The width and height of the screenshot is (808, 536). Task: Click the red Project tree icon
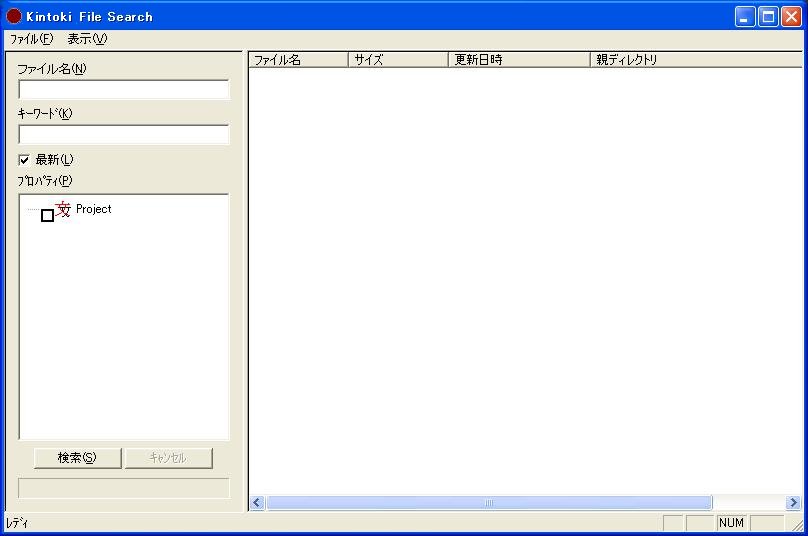[63, 209]
